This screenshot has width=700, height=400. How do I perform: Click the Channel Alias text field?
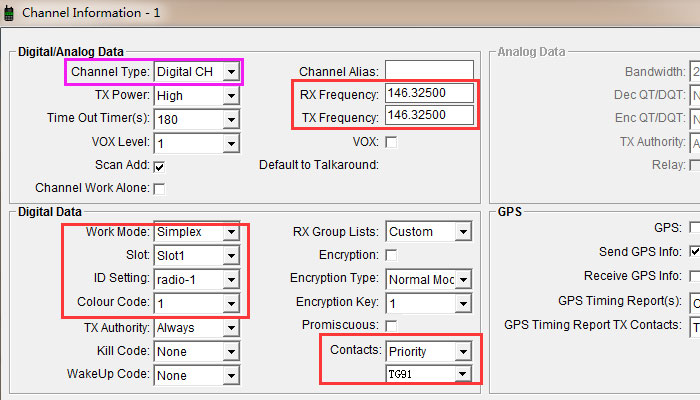429,72
